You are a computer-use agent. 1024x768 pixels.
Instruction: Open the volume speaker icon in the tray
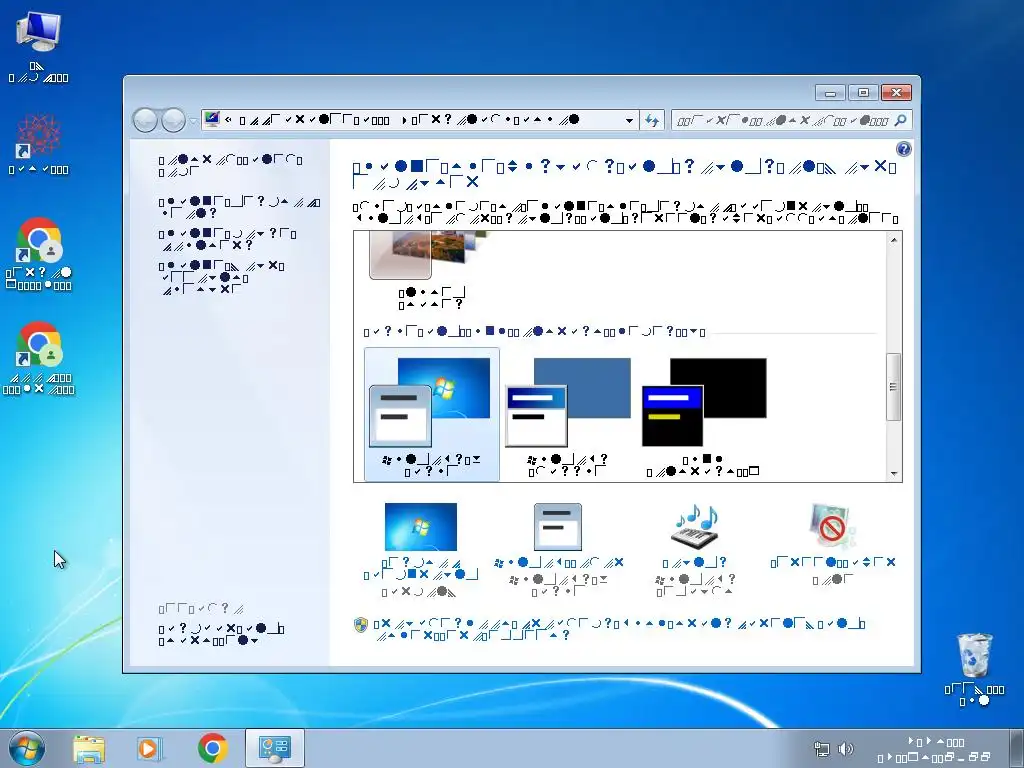pyautogui.click(x=846, y=749)
